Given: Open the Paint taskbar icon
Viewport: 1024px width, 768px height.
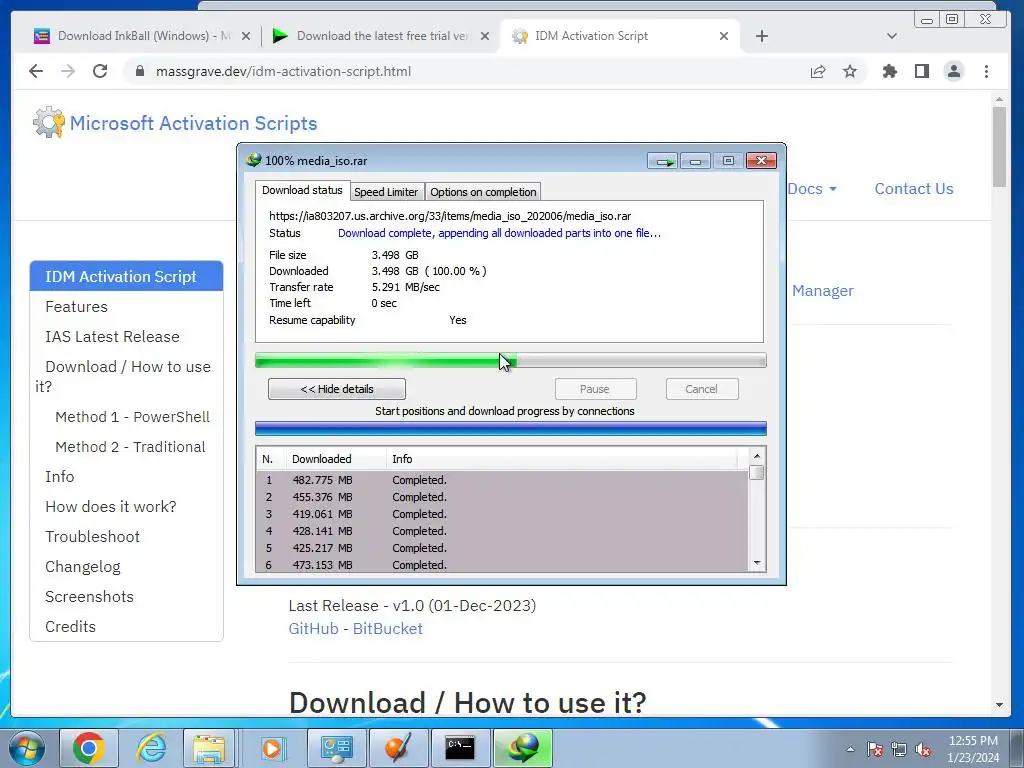Looking at the screenshot, I should (398, 748).
